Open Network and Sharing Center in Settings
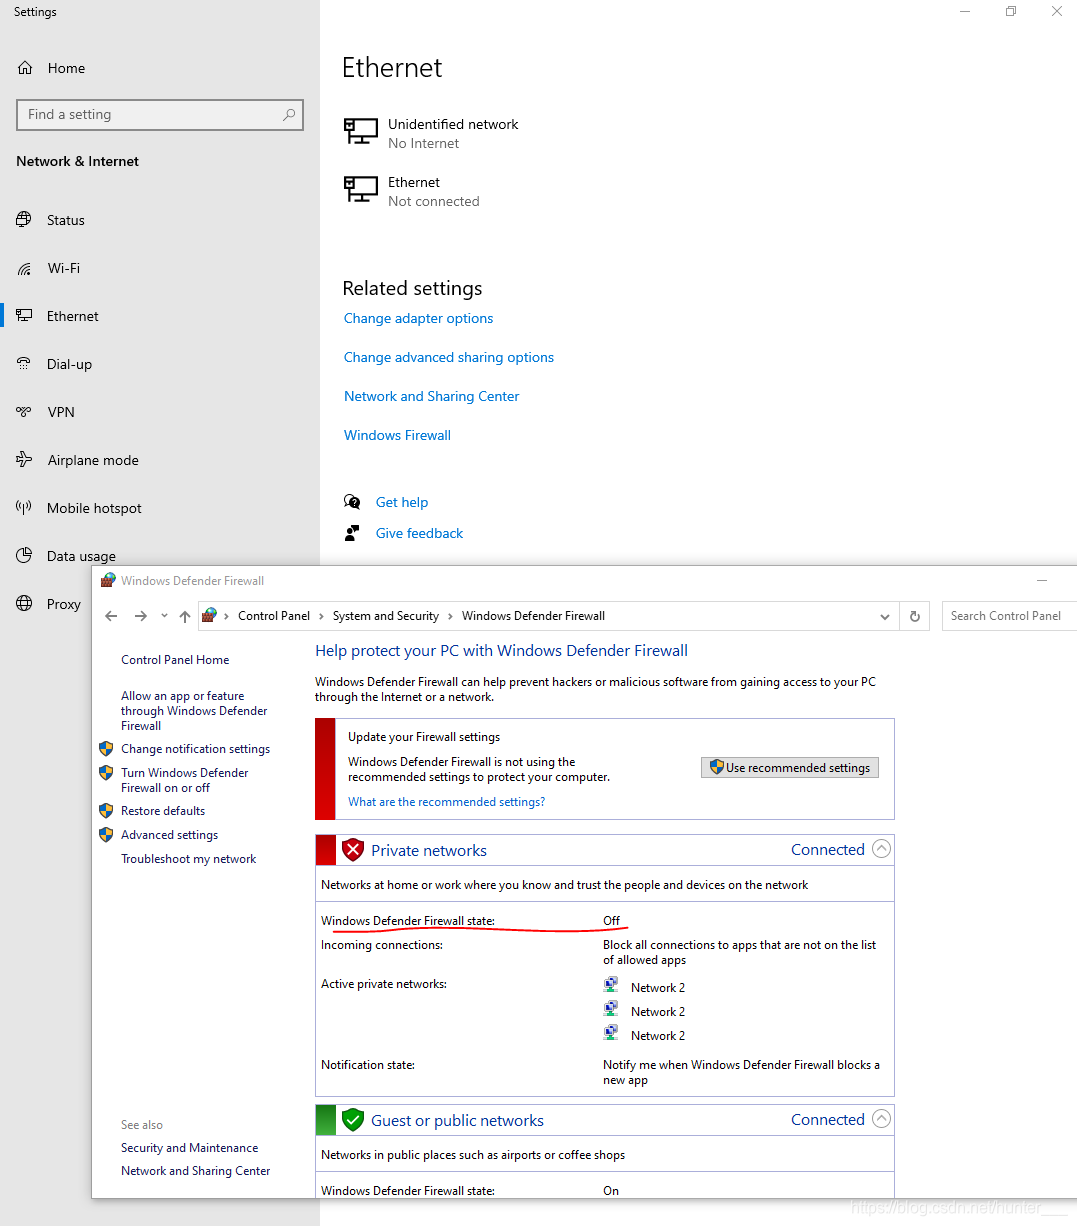The image size is (1077, 1226). pos(432,396)
